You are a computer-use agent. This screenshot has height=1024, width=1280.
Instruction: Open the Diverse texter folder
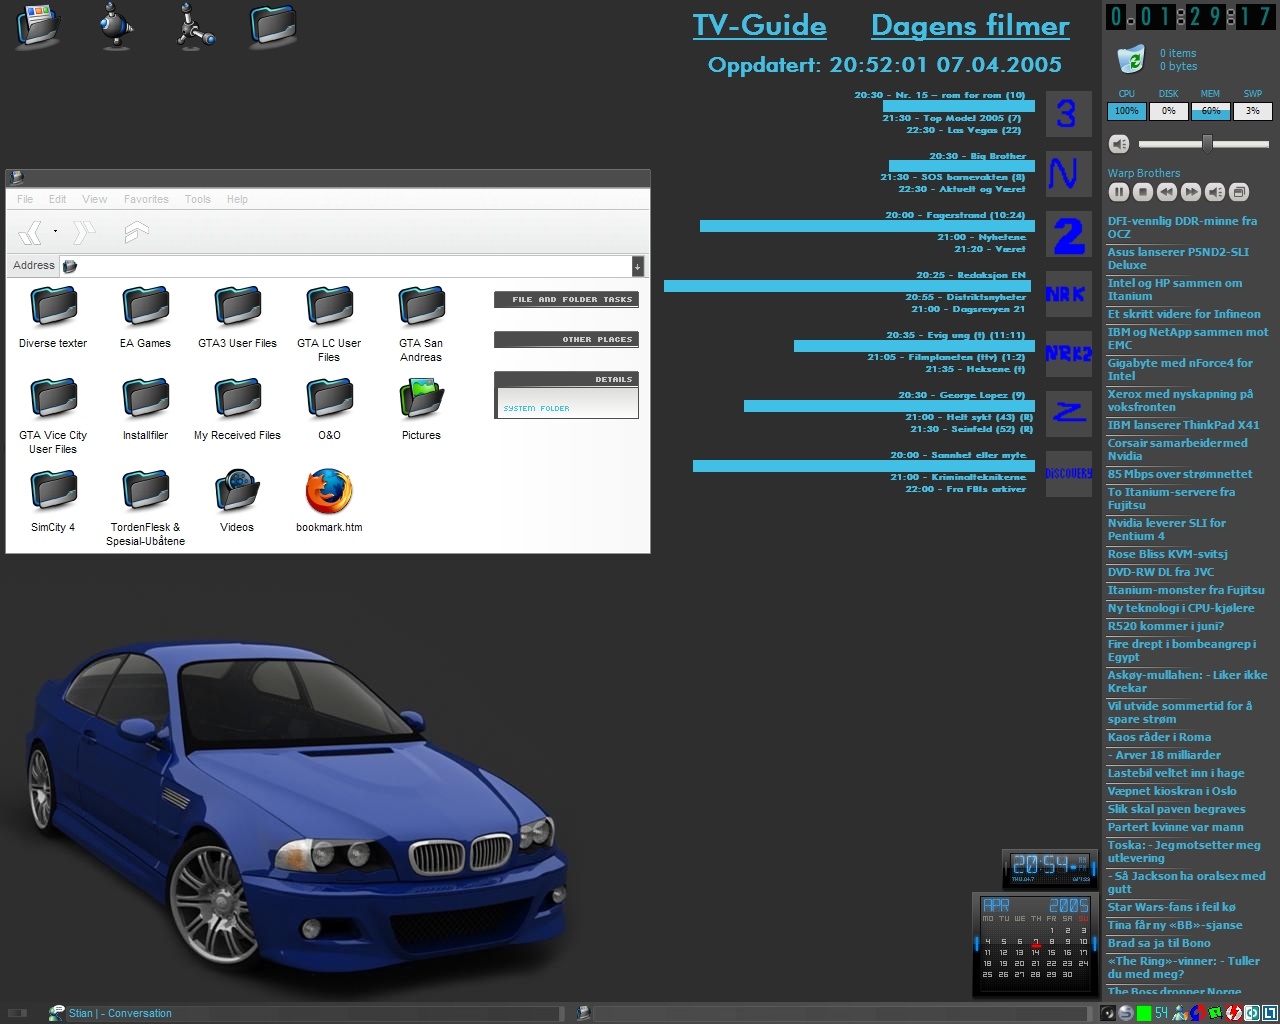pos(53,318)
